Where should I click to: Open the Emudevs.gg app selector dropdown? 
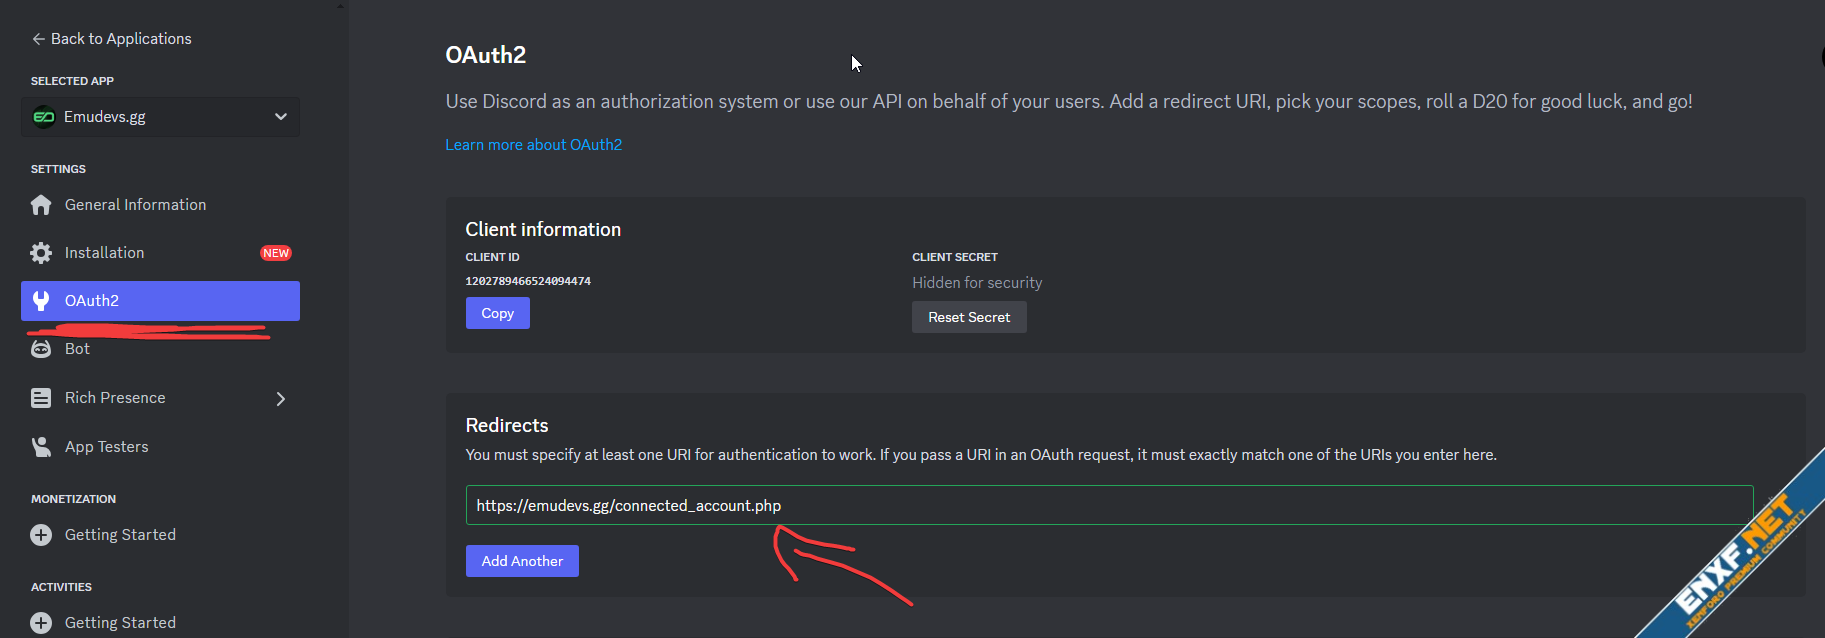280,117
